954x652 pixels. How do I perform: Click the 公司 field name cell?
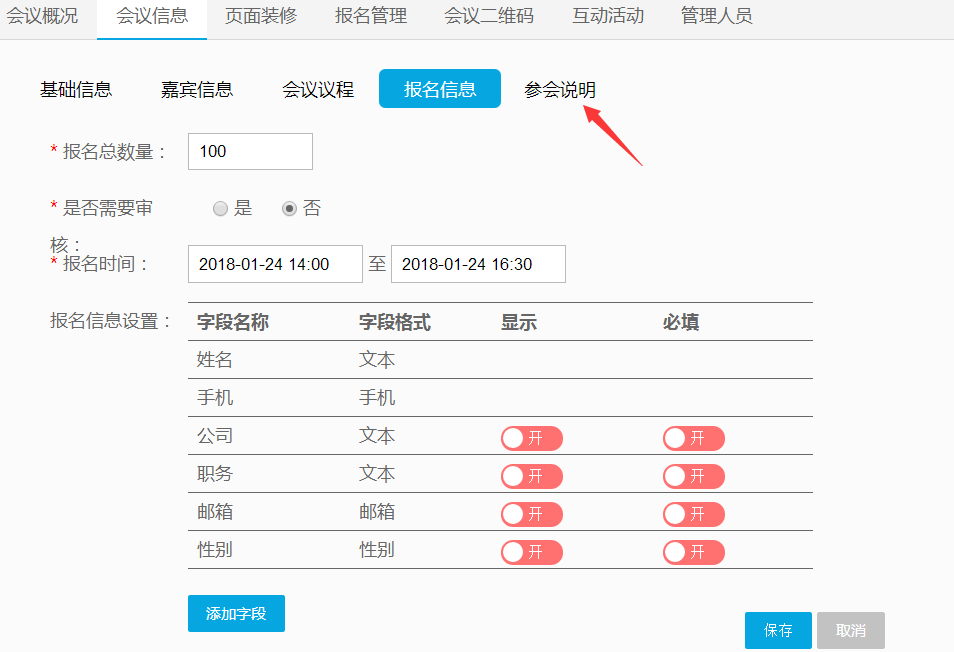[215, 435]
